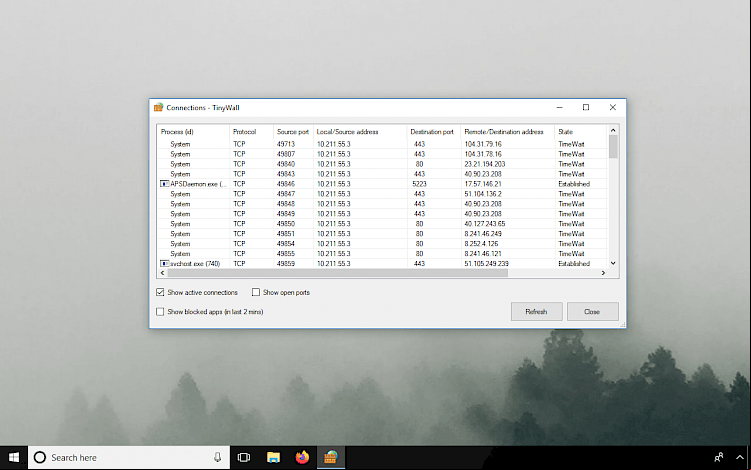Click source port 49850 cell
Screen dimensions: 751x470
coord(286,224)
